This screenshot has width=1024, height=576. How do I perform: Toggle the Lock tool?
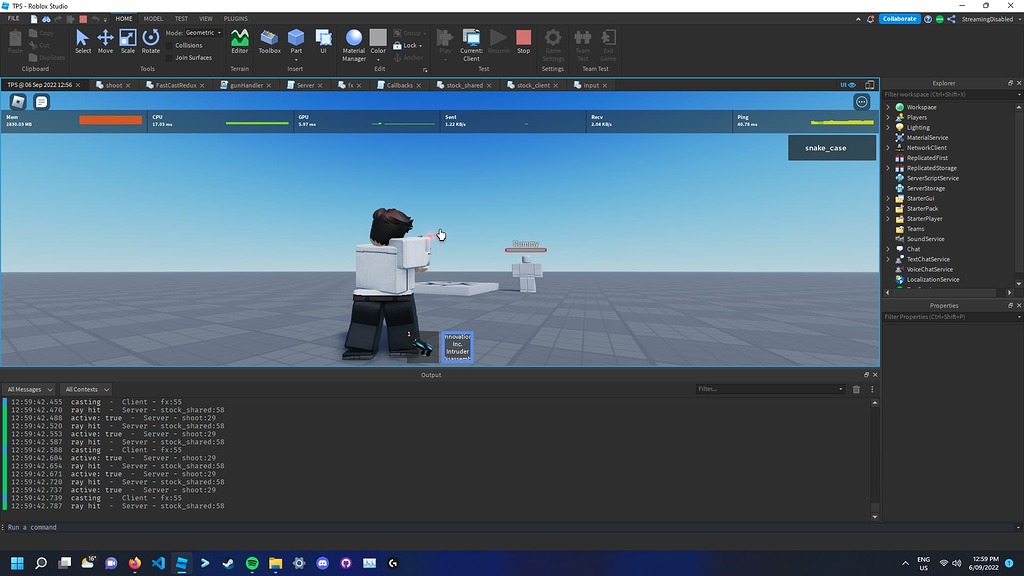pos(409,44)
